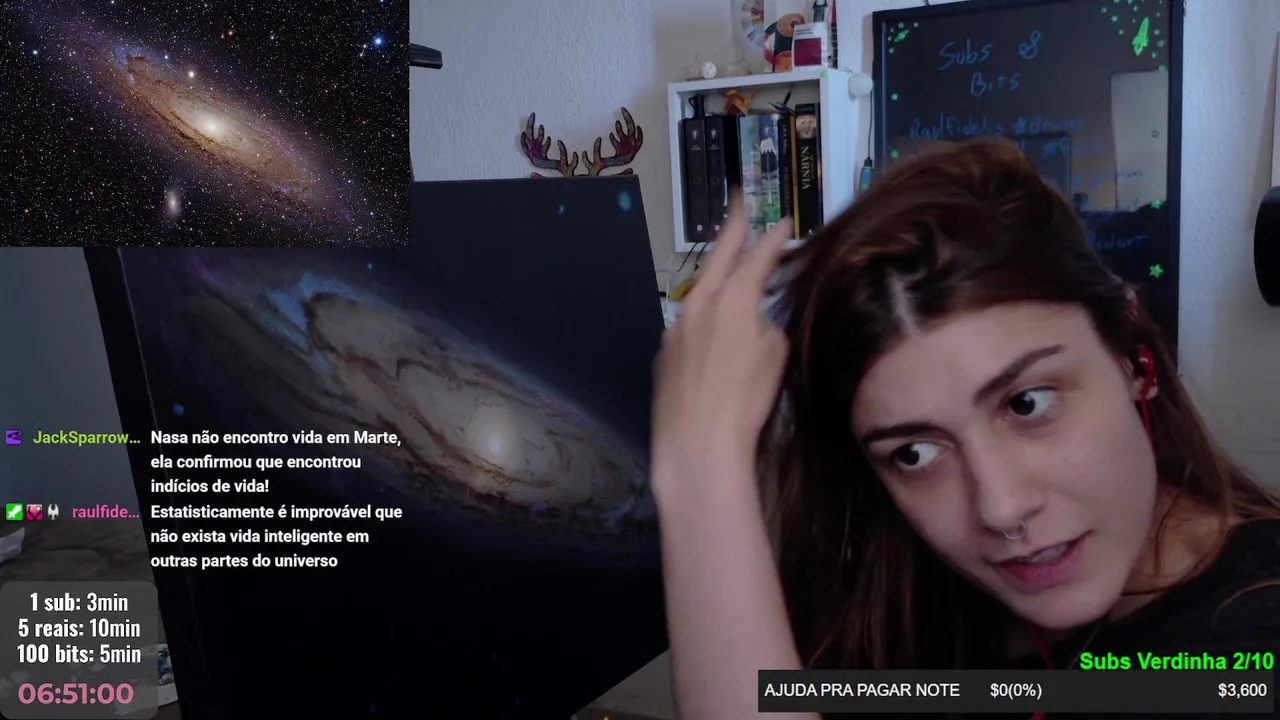Click the green sword moderator badge
The height and width of the screenshot is (720, 1280).
[x=13, y=512]
